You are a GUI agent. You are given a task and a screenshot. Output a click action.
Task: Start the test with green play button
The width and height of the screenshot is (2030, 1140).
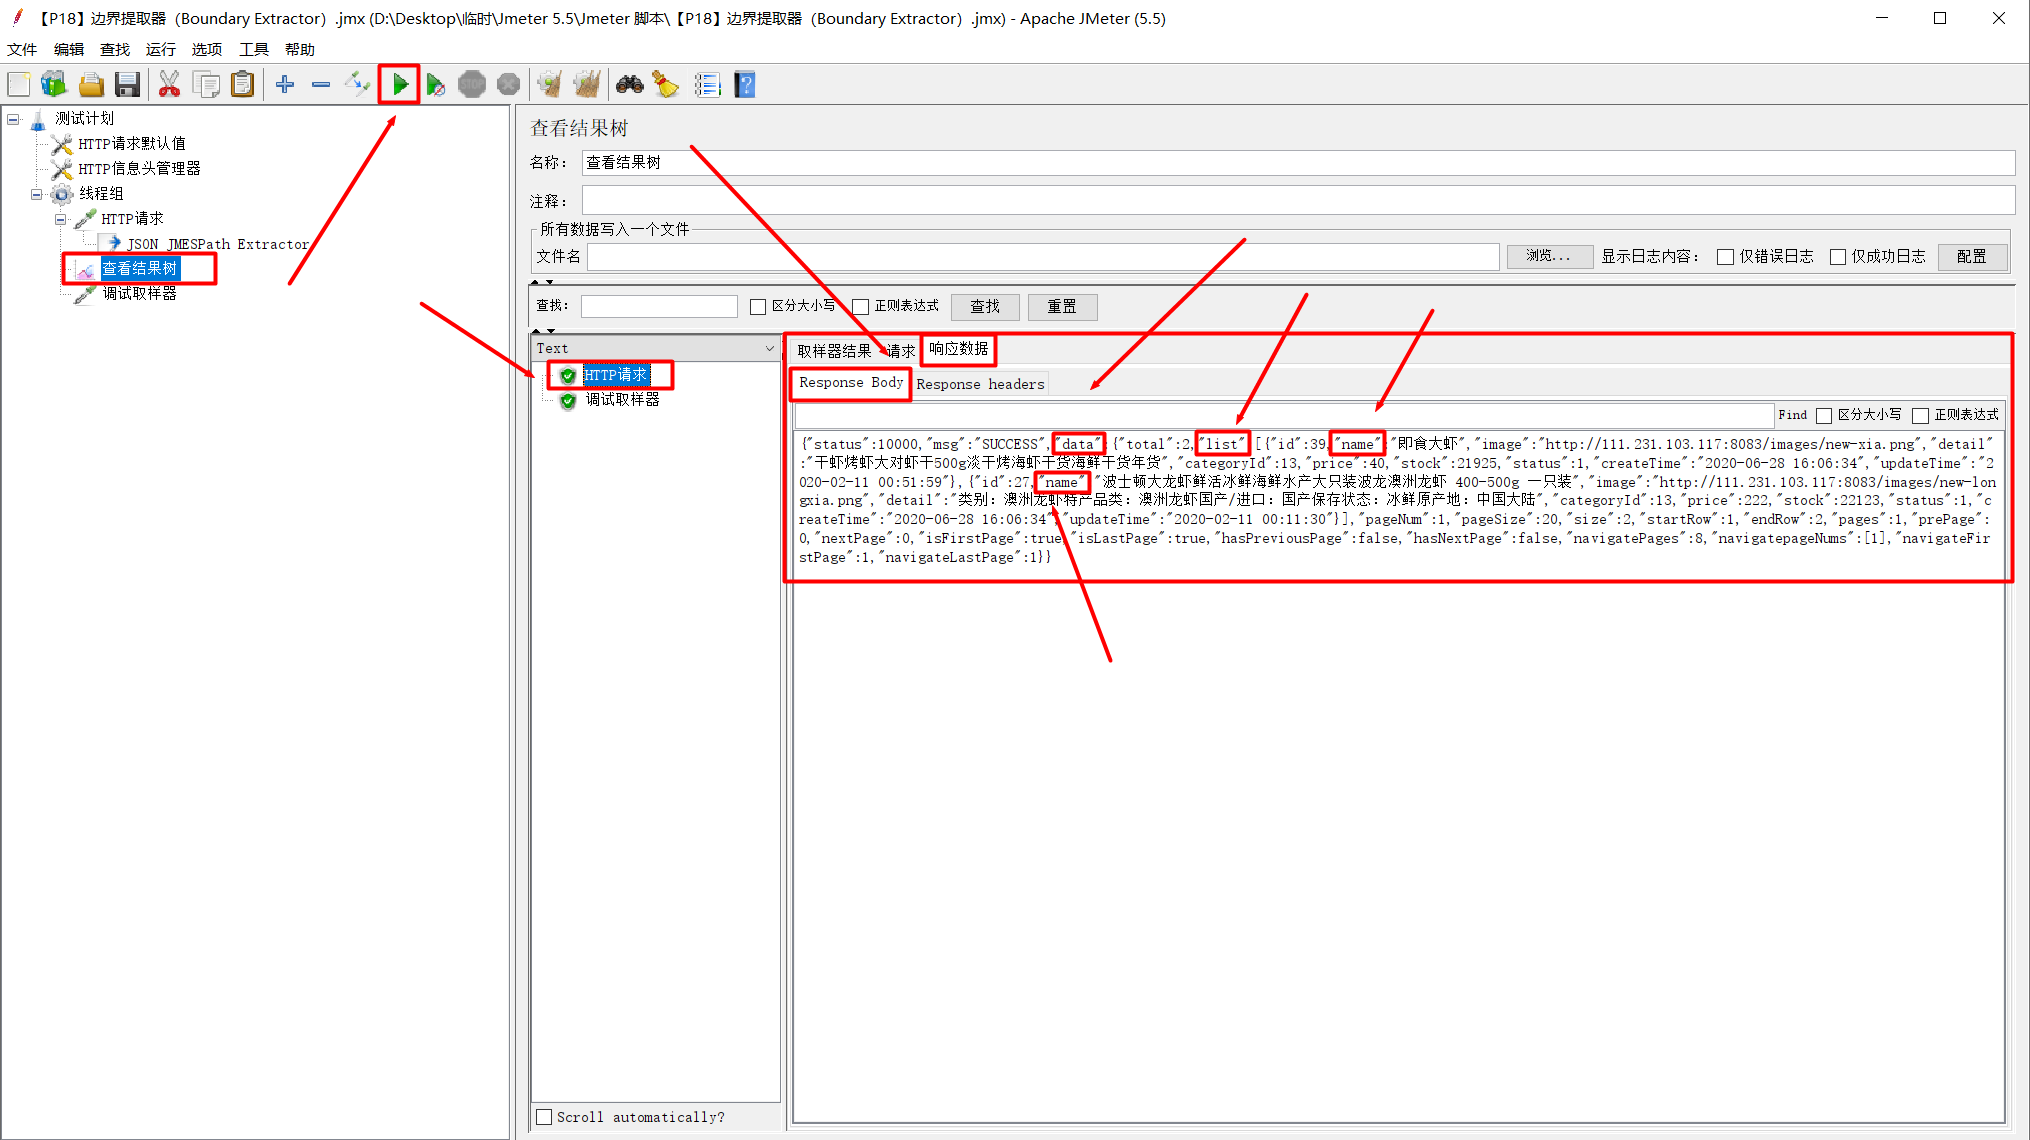[x=399, y=85]
